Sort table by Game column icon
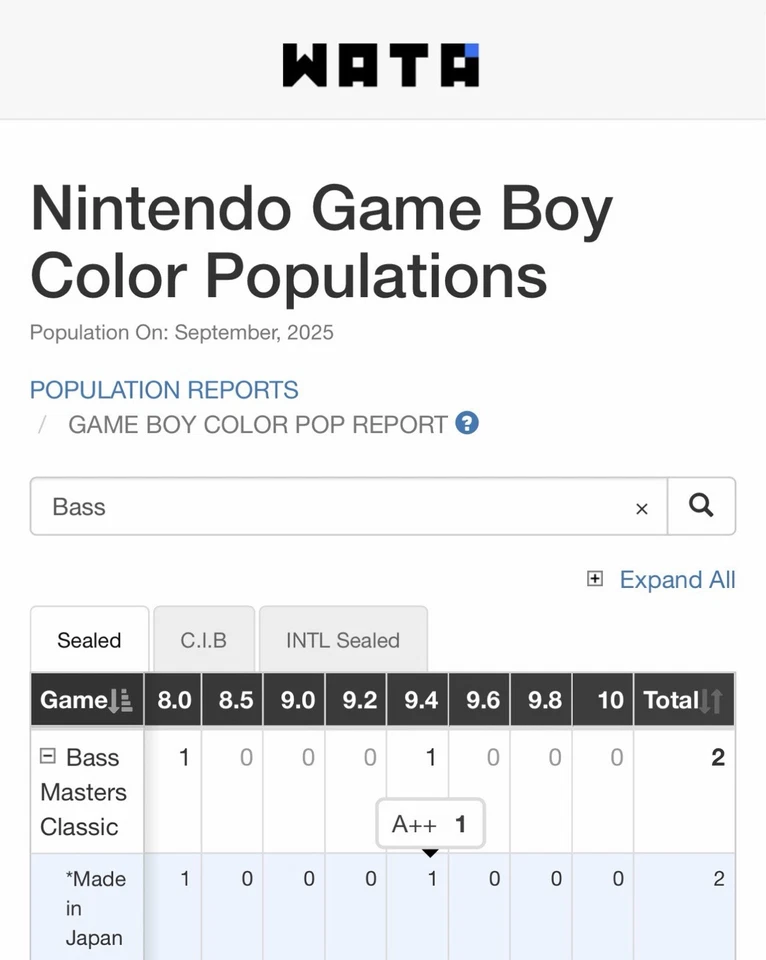766x960 pixels. point(120,701)
